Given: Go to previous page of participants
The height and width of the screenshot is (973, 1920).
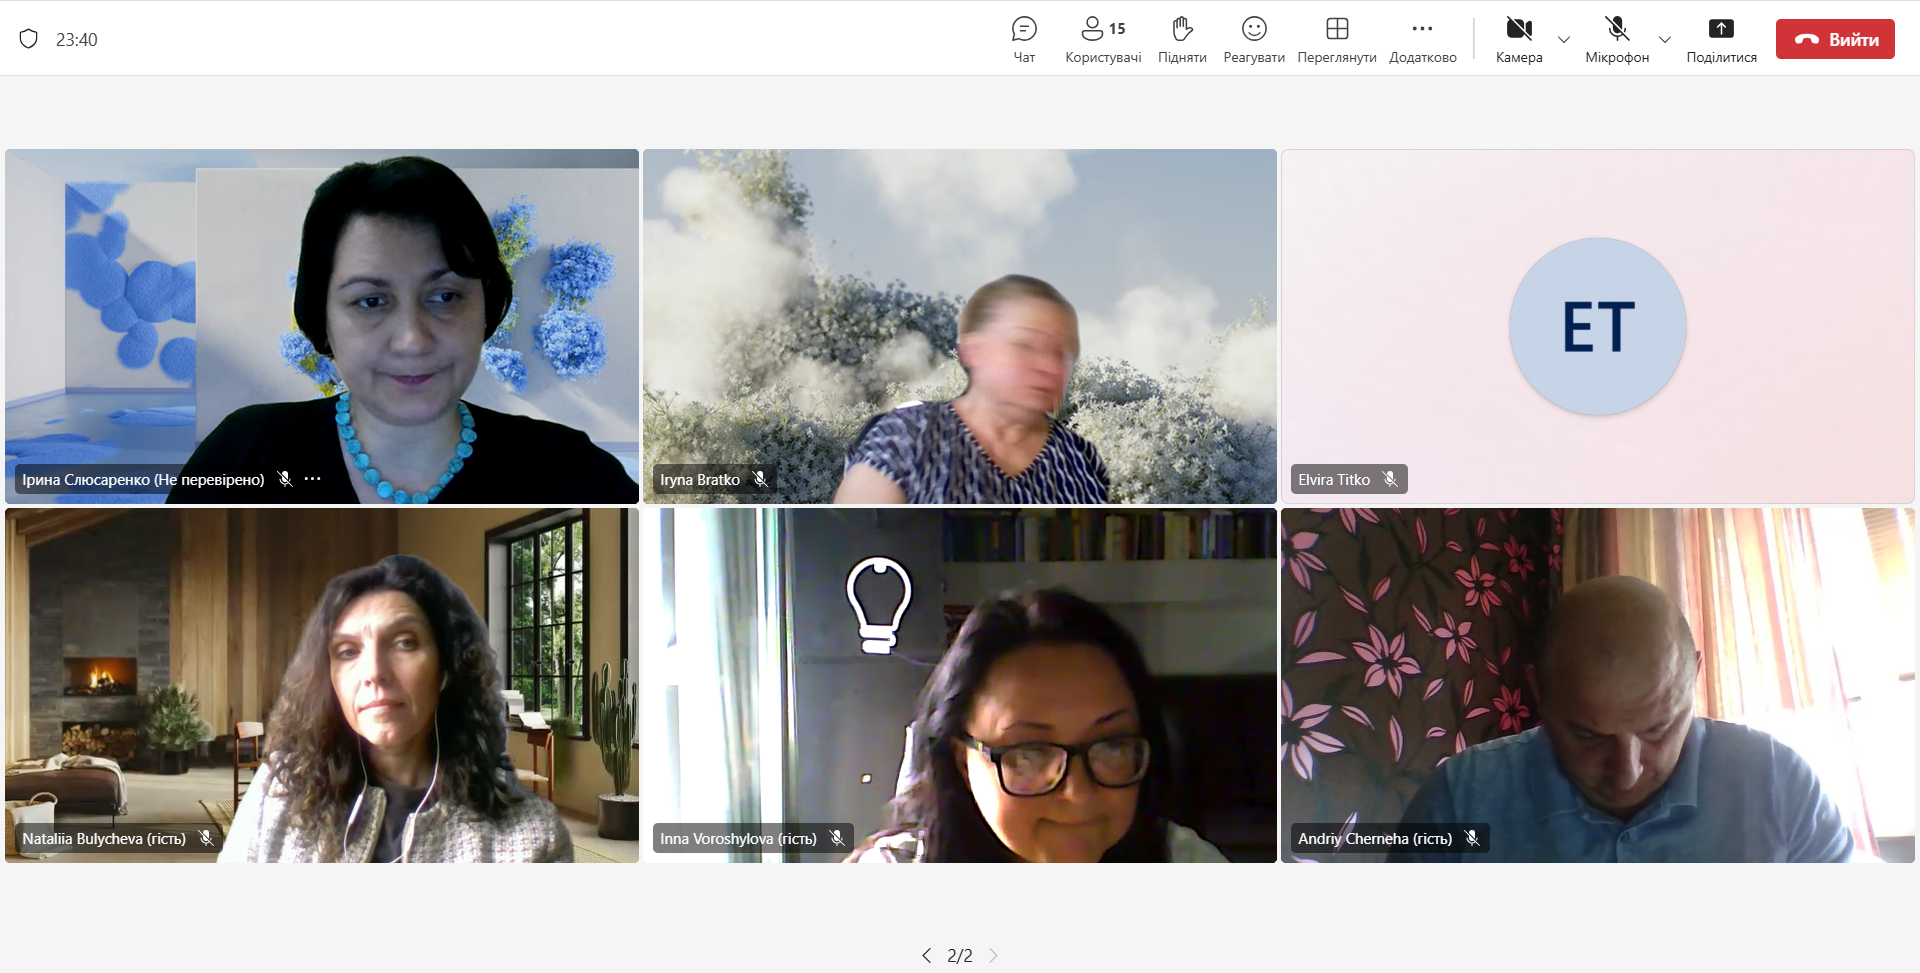Looking at the screenshot, I should 926,955.
